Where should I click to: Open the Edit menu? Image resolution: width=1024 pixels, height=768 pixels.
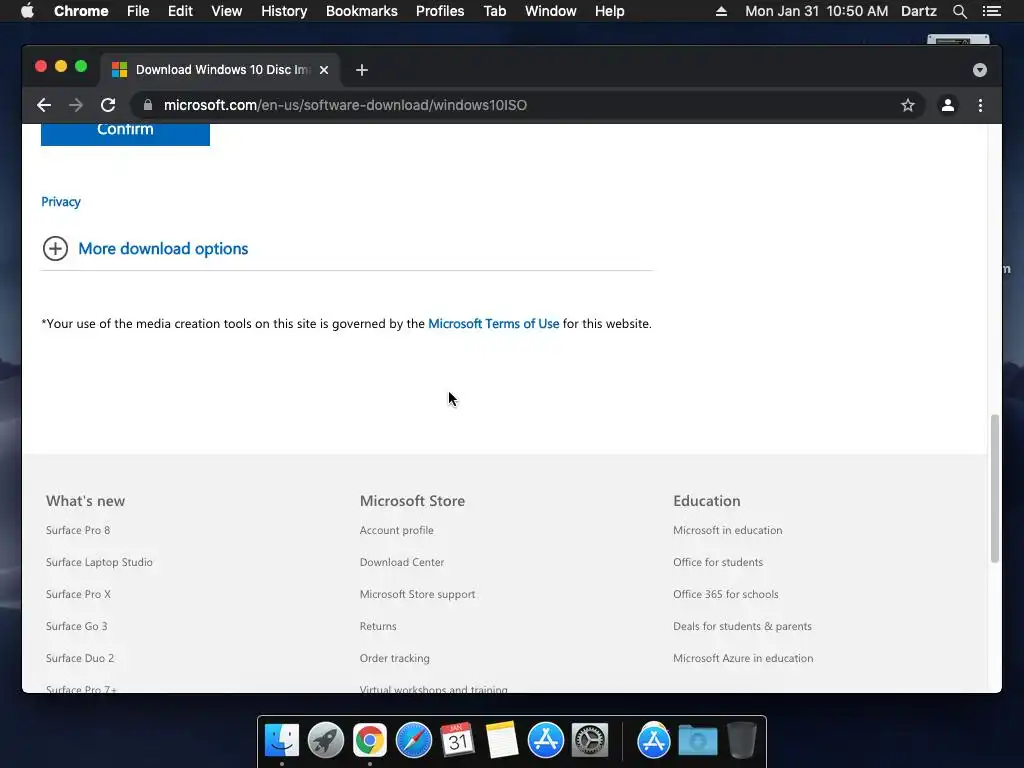180,11
